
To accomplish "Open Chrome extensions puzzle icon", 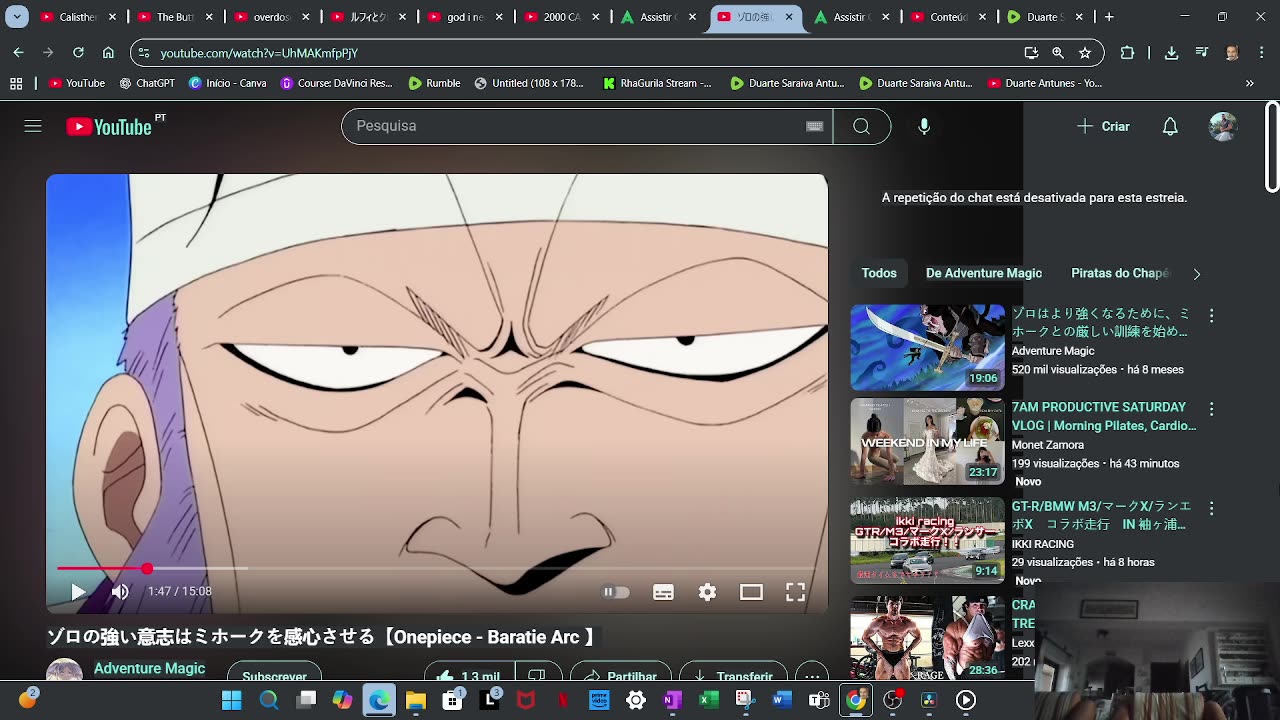I will pyautogui.click(x=1128, y=53).
